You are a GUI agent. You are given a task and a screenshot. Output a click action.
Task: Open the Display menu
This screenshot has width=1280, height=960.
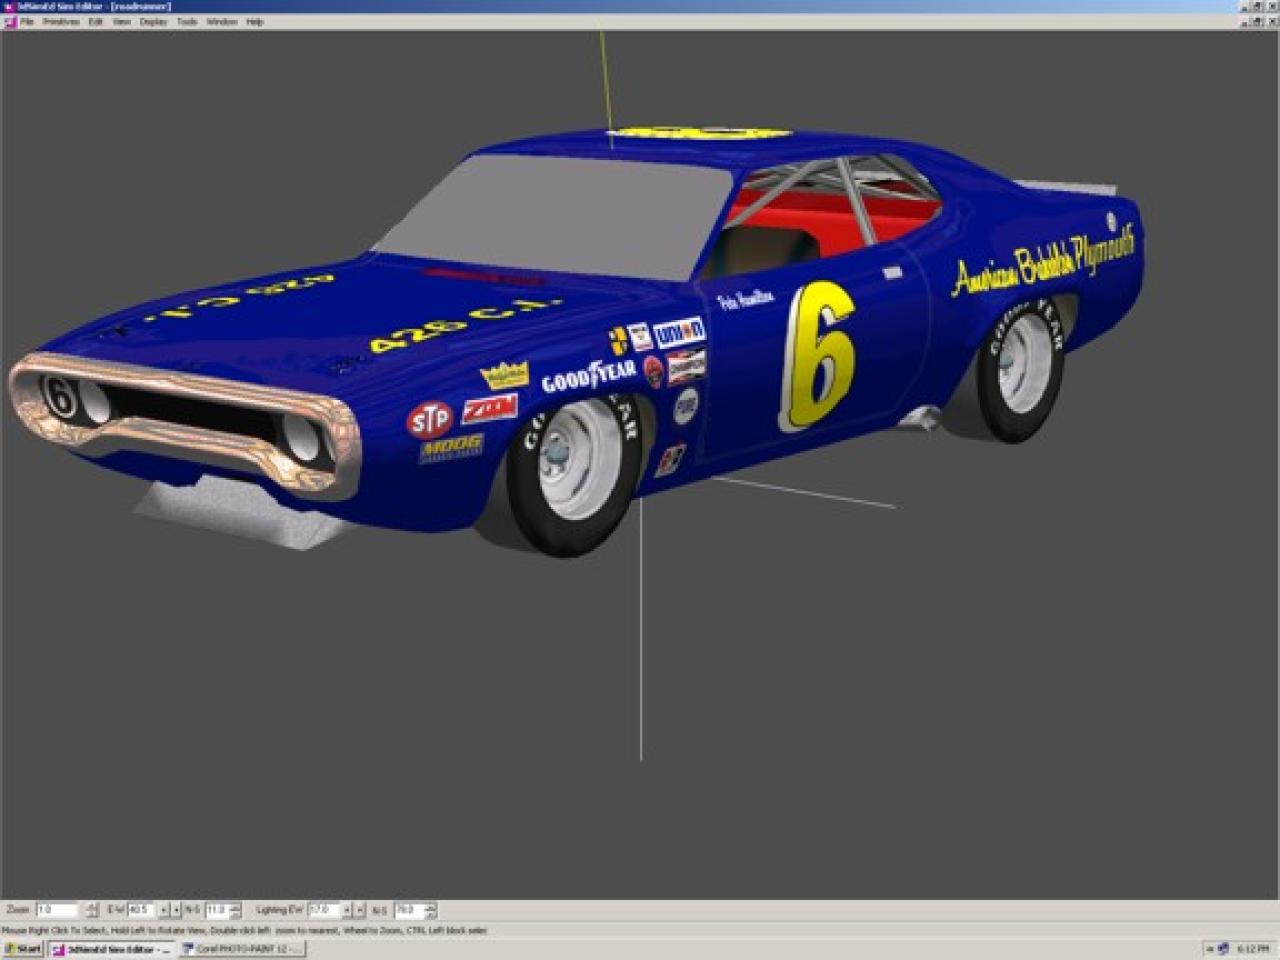(153, 21)
